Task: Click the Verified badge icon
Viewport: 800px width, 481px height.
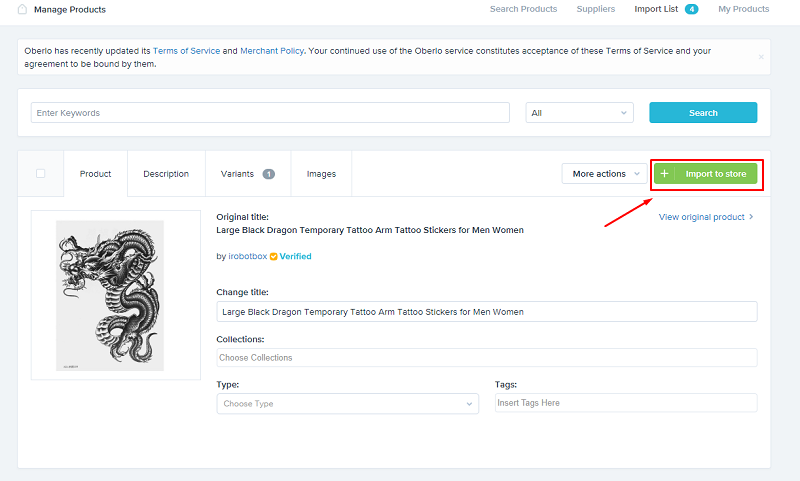Action: click(273, 257)
